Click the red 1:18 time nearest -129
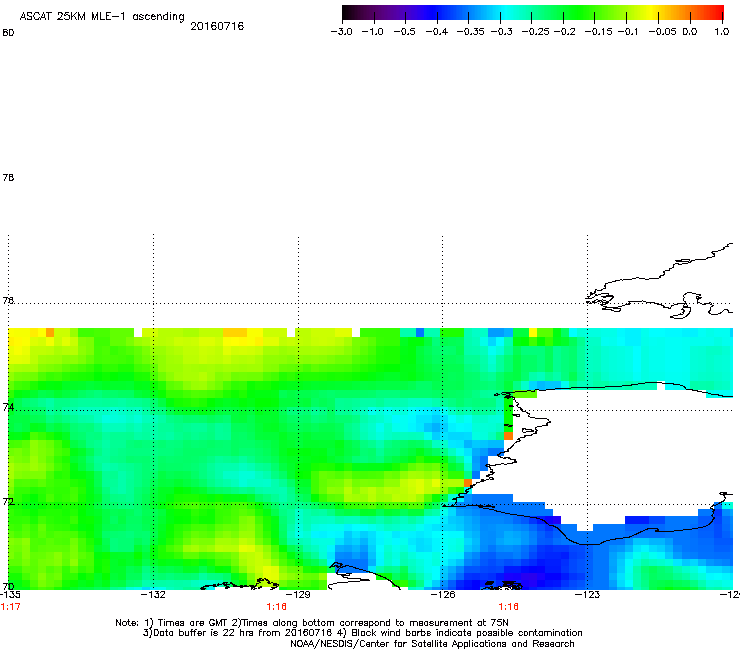The height and width of the screenshot is (650, 740). point(277,607)
